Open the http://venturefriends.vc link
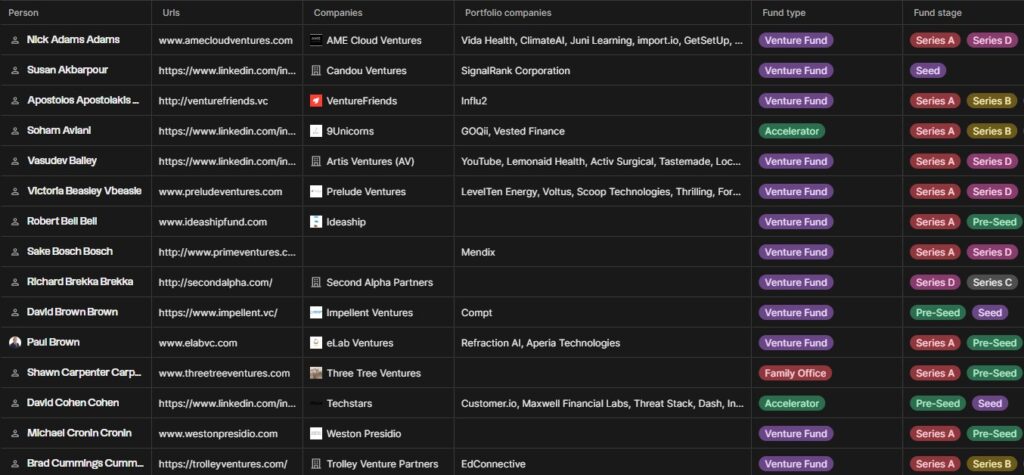 click(213, 101)
